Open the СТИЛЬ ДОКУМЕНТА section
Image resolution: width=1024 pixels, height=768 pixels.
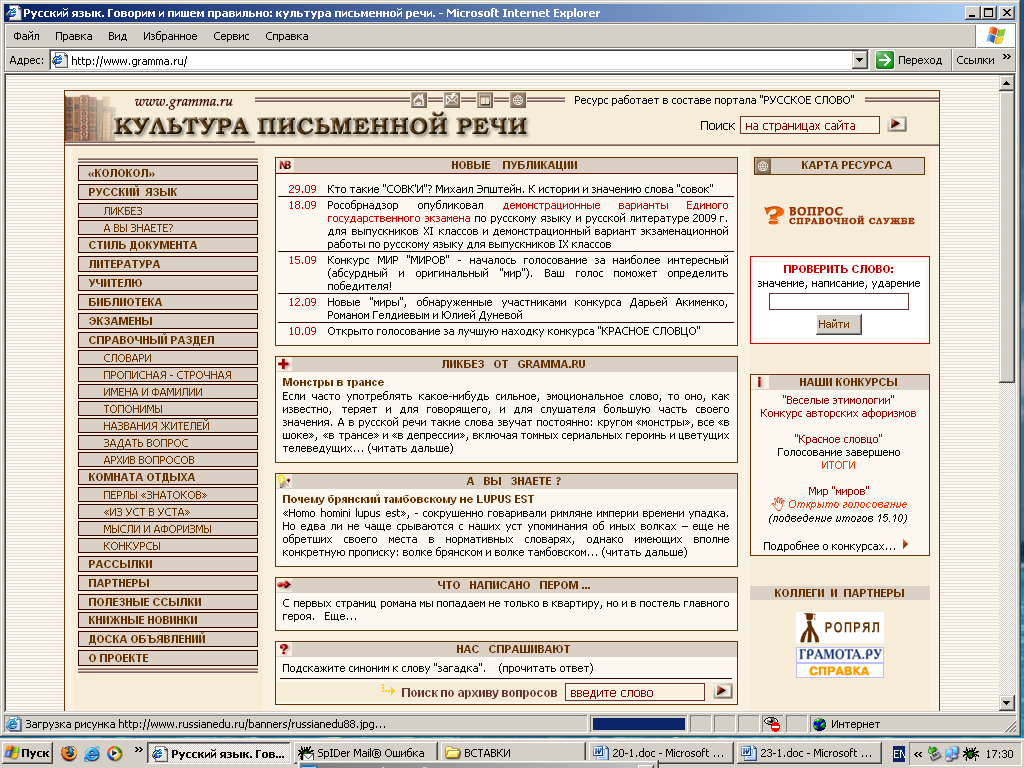168,245
